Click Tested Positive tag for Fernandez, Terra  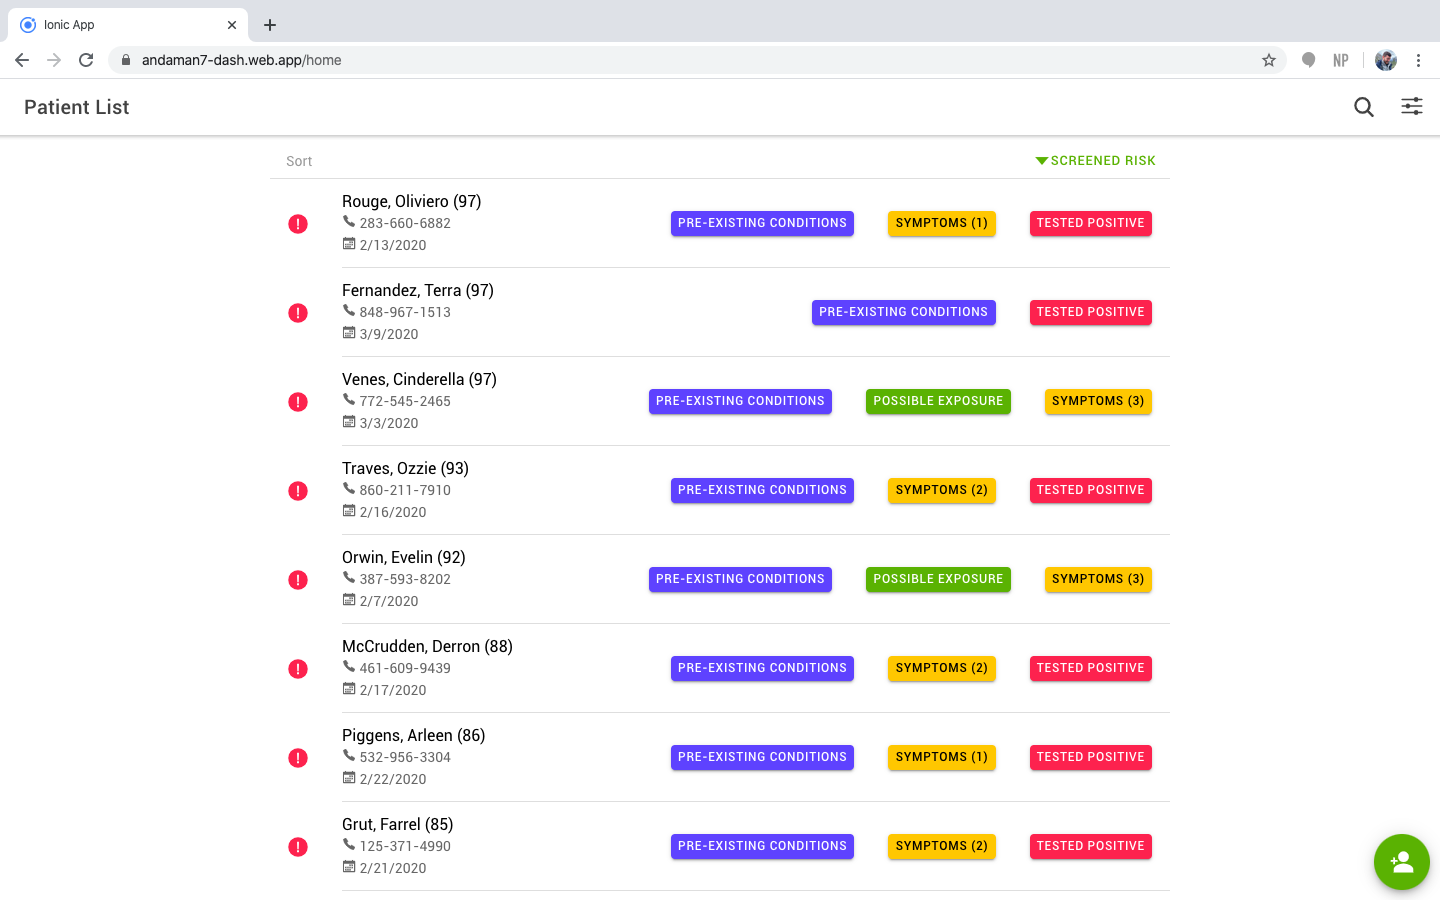click(1091, 312)
